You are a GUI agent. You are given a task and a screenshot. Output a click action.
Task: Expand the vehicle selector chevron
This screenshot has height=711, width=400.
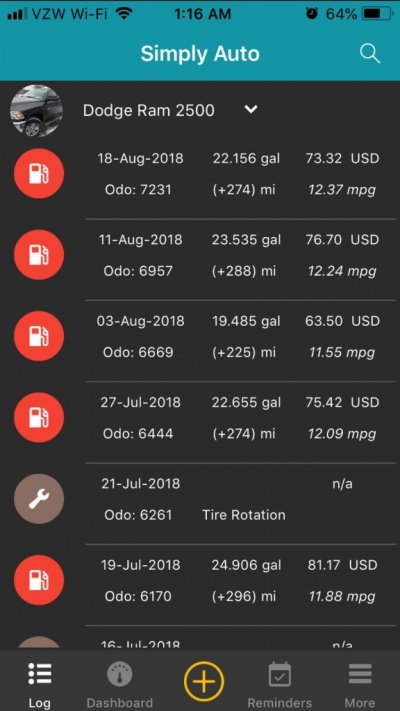(x=251, y=110)
